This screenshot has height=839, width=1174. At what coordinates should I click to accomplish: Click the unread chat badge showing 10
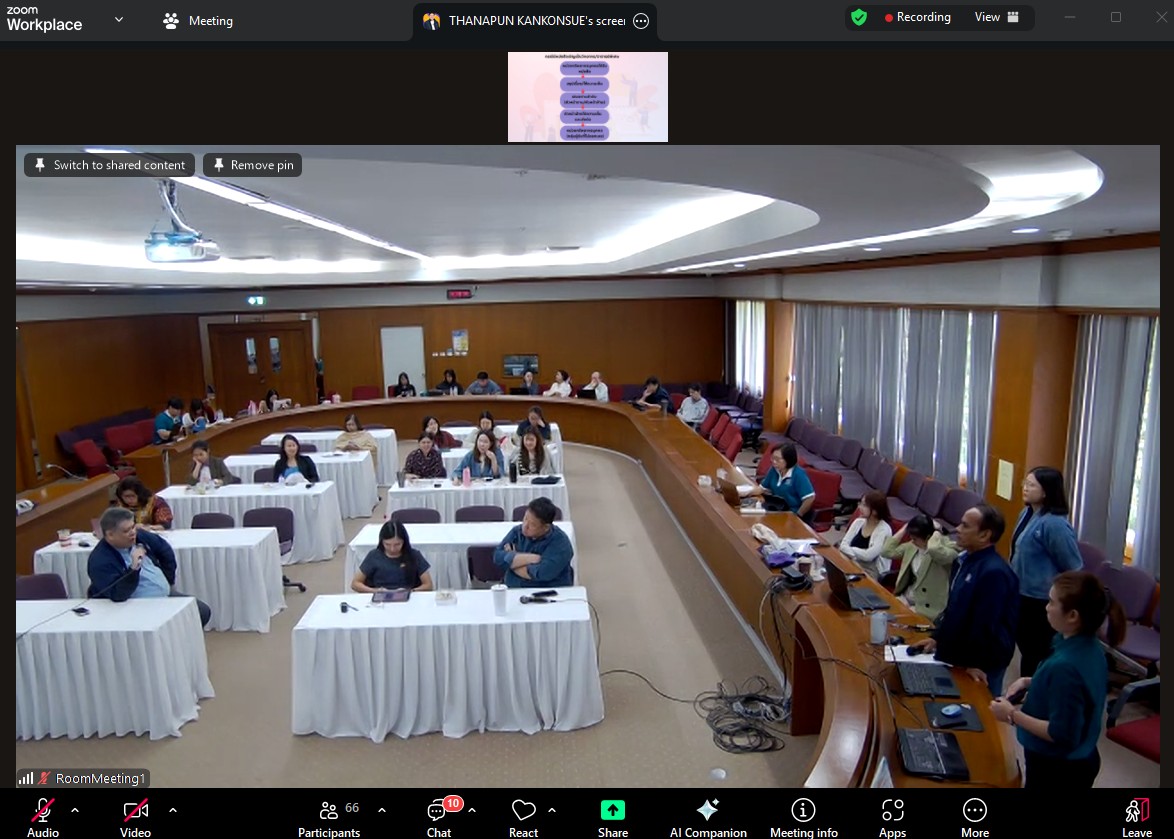pyautogui.click(x=453, y=803)
